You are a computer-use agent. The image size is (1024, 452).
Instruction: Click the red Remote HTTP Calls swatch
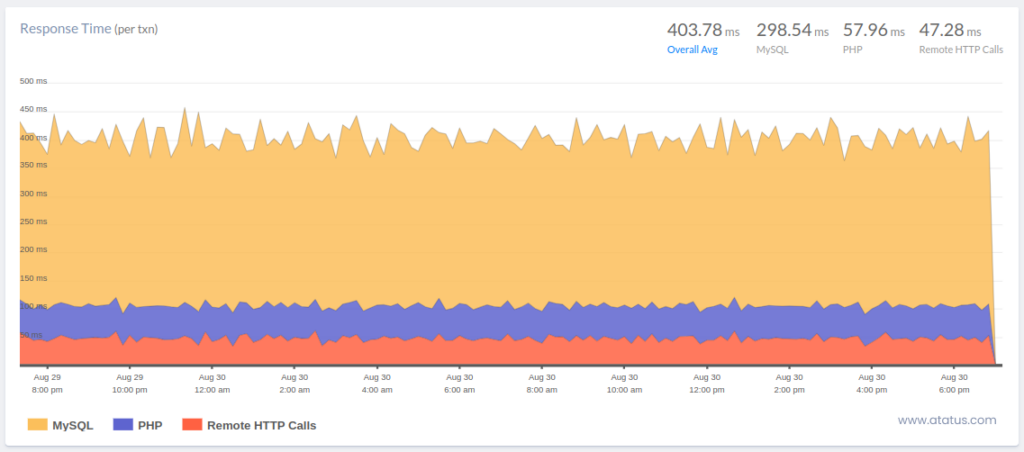191,425
